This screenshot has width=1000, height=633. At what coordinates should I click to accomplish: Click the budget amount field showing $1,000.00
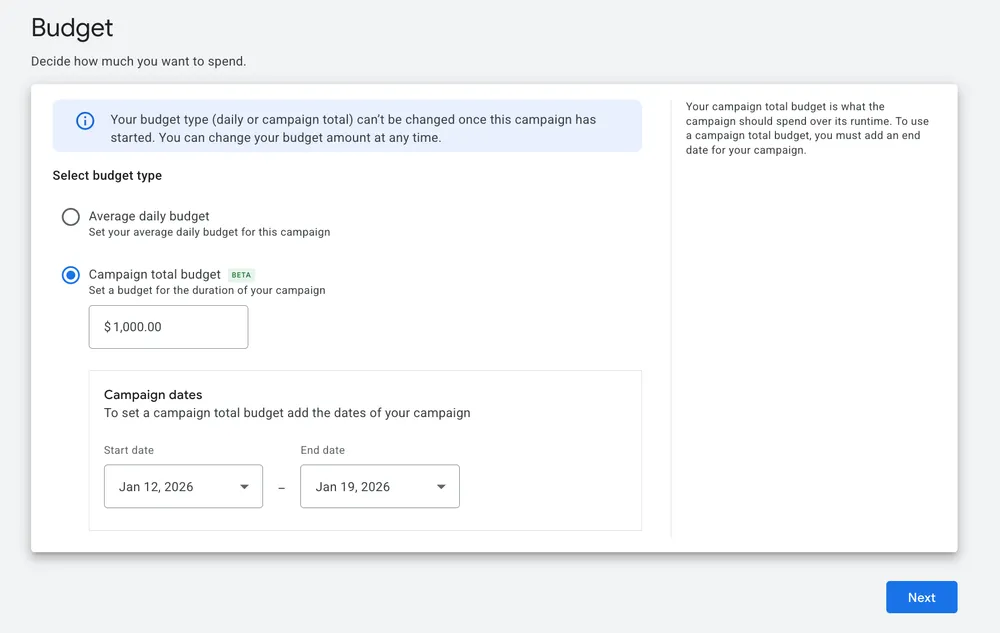(168, 327)
